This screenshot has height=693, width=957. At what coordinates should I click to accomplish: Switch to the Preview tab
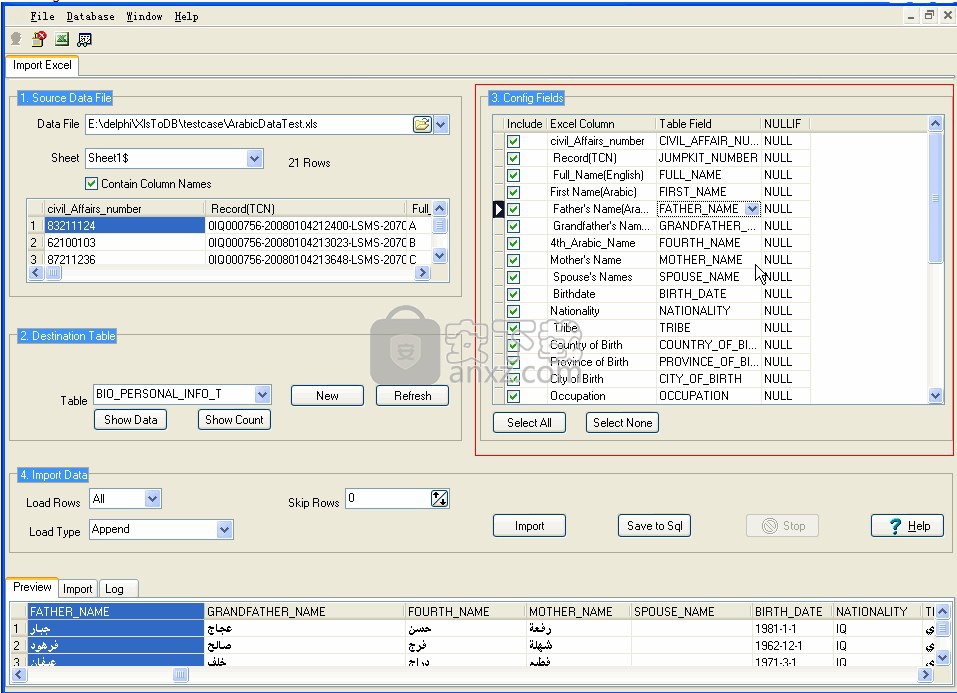32,587
